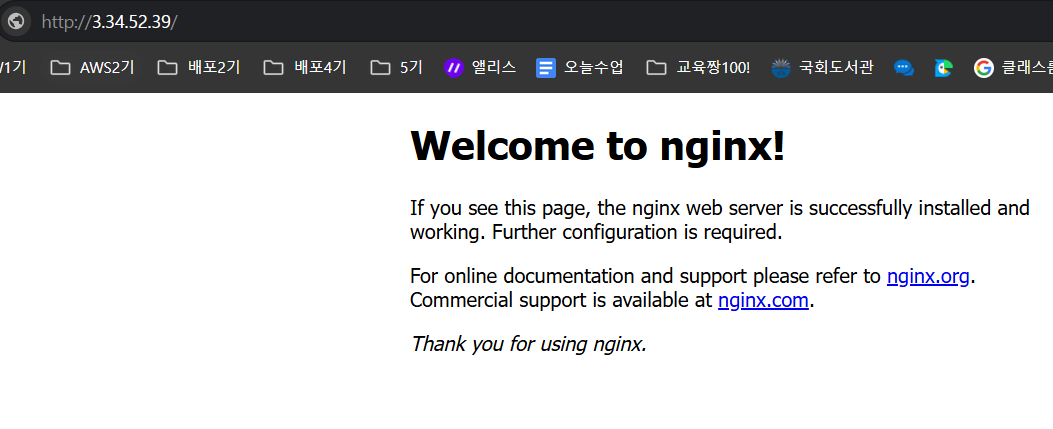Screen dimensions: 1053x429
Task: Open the 국회도서관 bookmark
Action: tap(823, 67)
